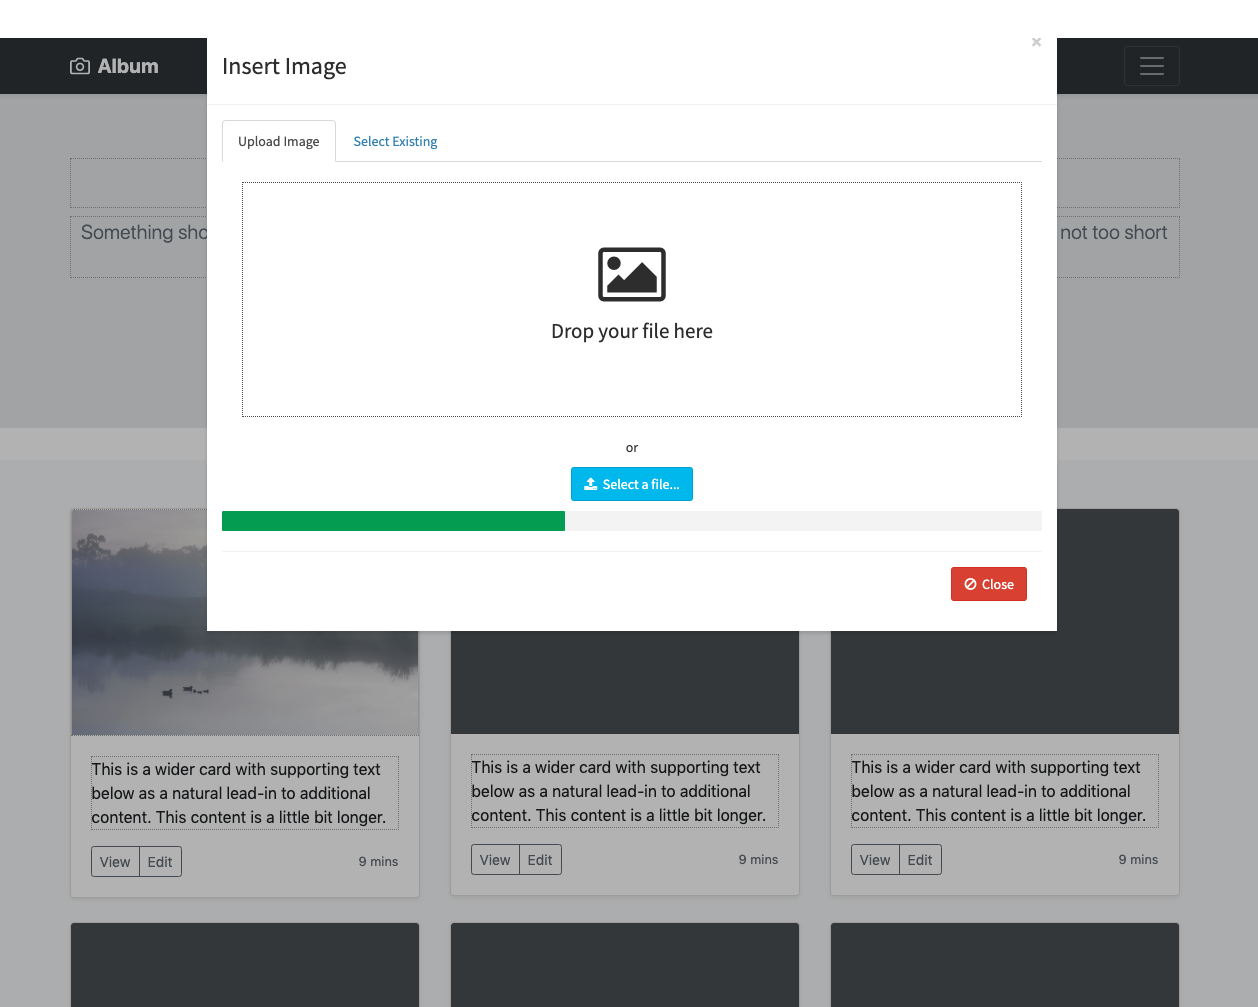The image size is (1258, 1007).
Task: Click View on the lake photo card
Action: tap(115, 862)
